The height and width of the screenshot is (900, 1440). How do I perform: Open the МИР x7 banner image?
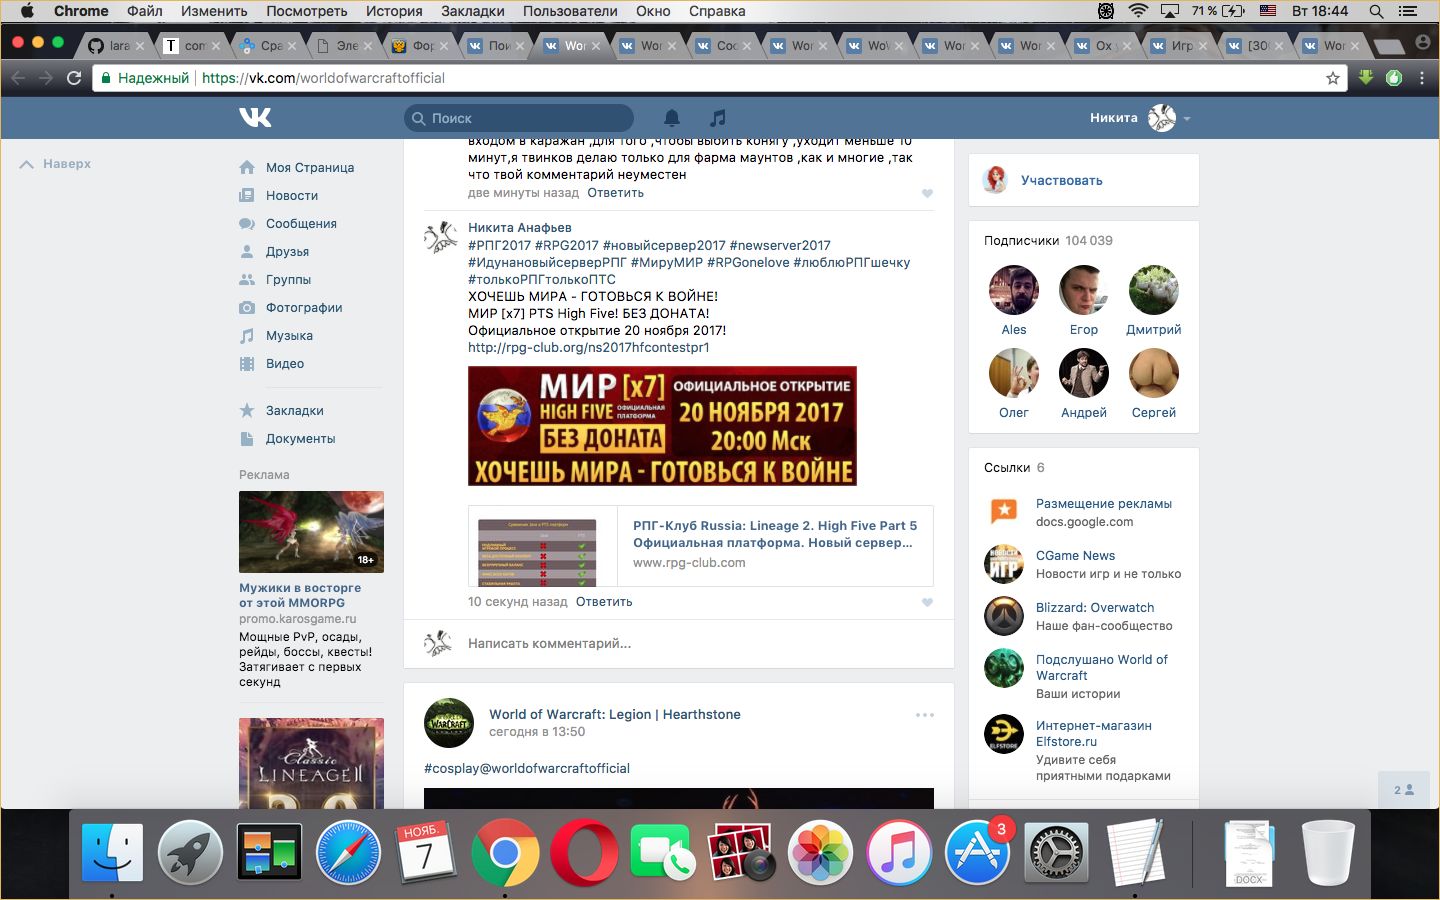coord(662,426)
